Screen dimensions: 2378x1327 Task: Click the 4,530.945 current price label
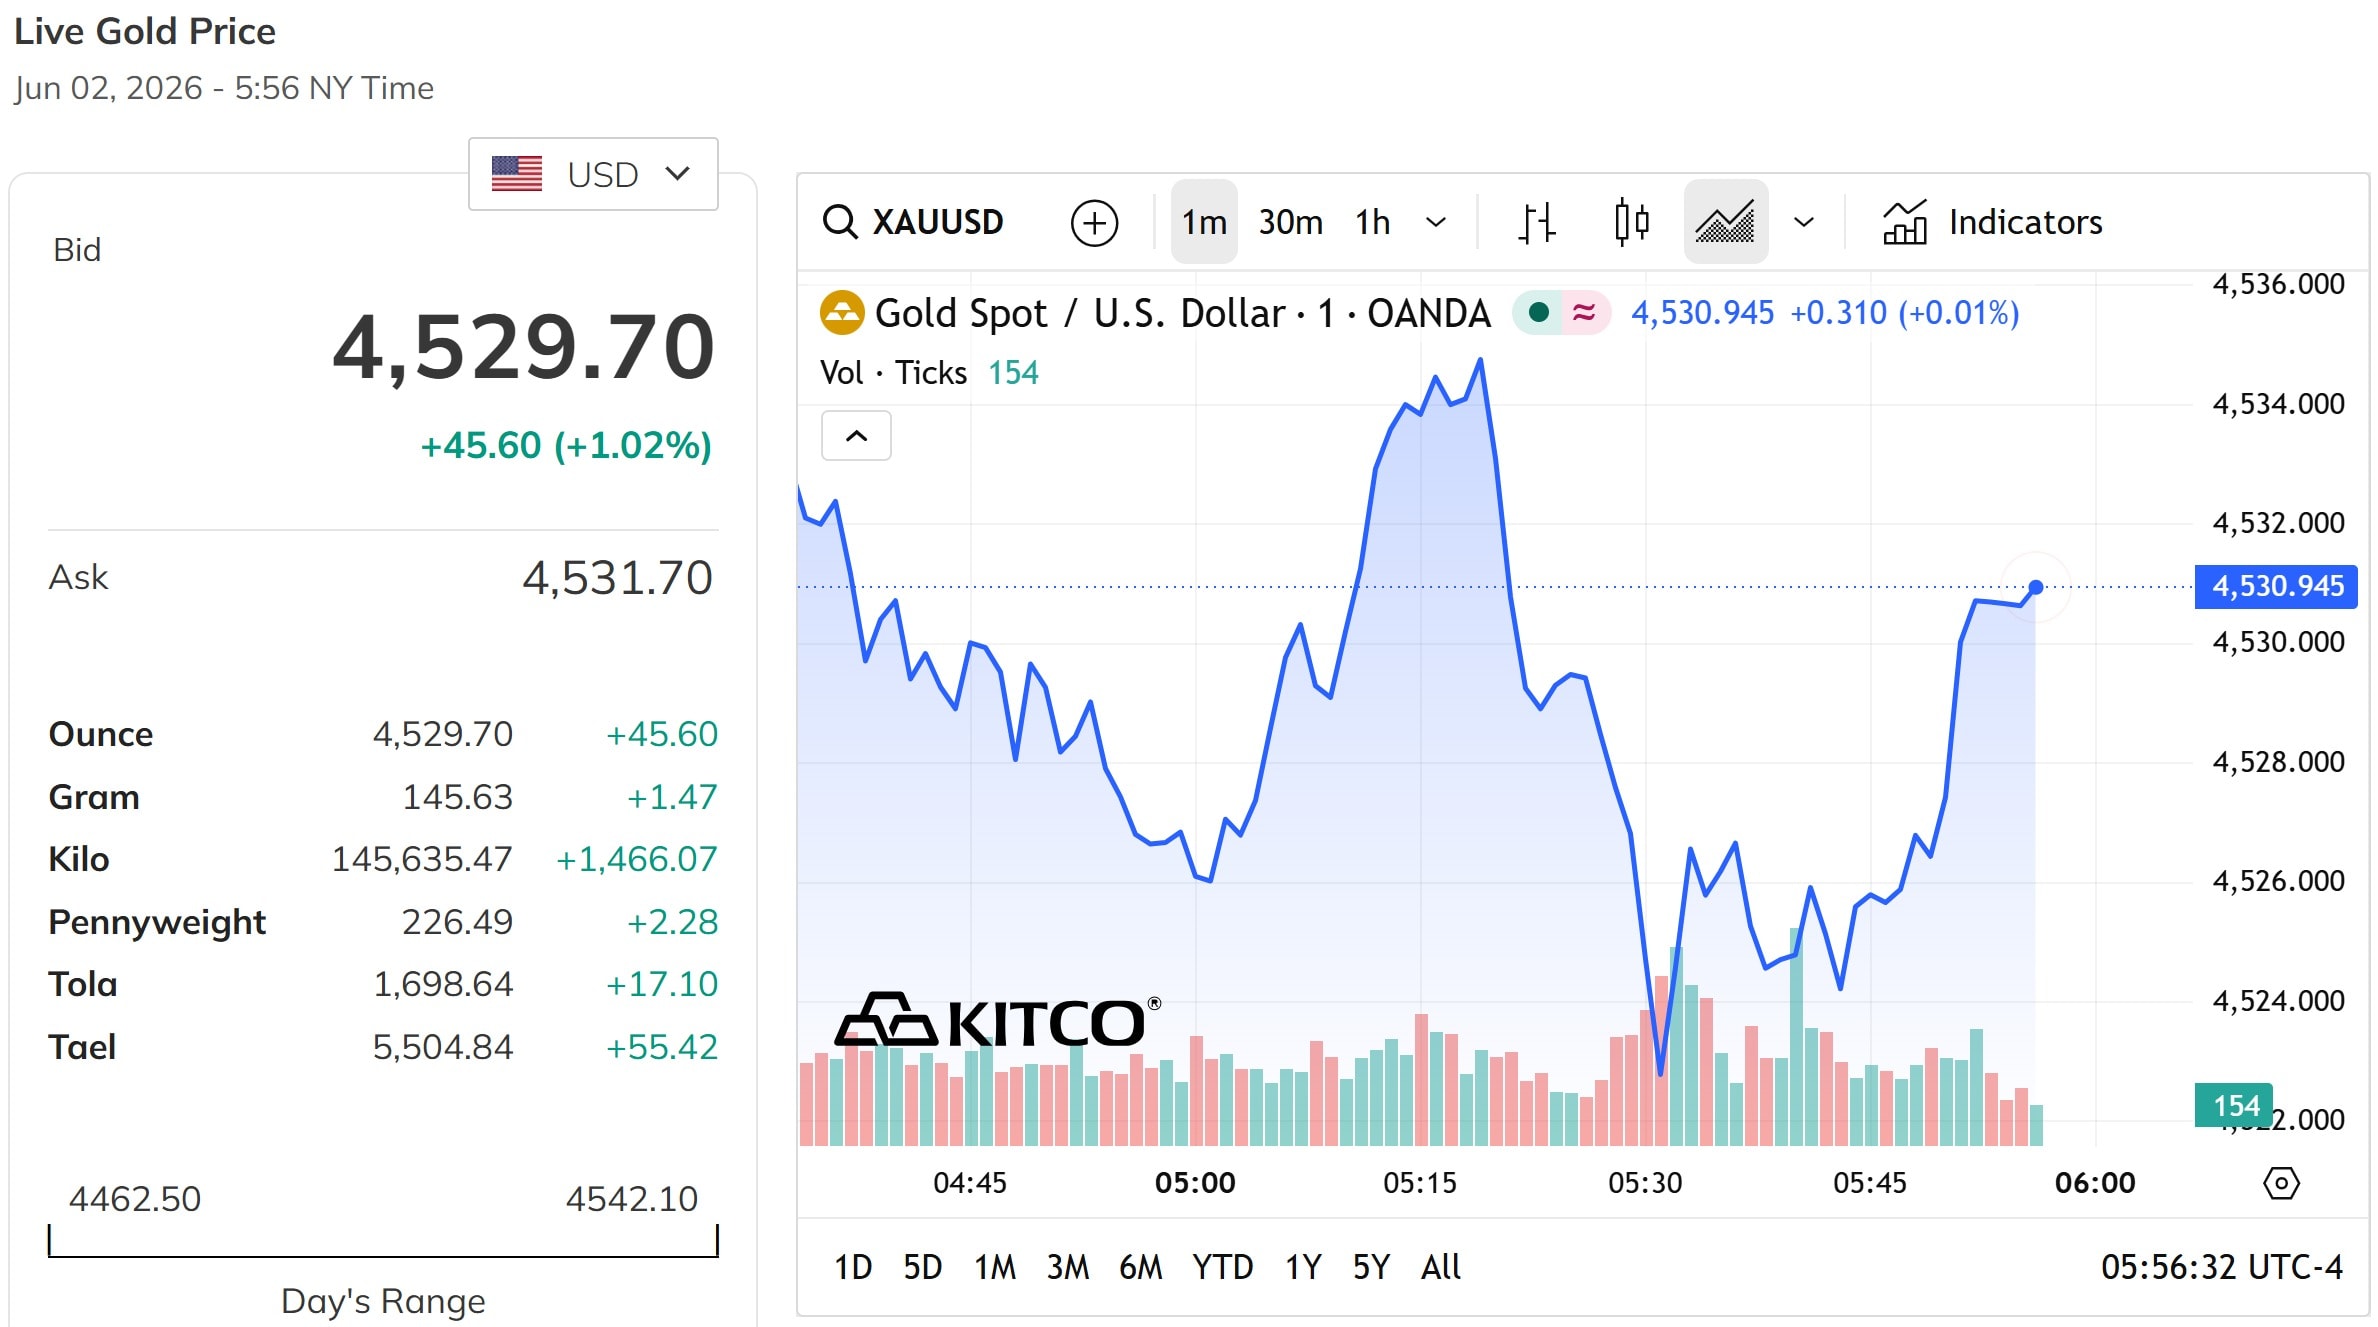click(x=2276, y=586)
